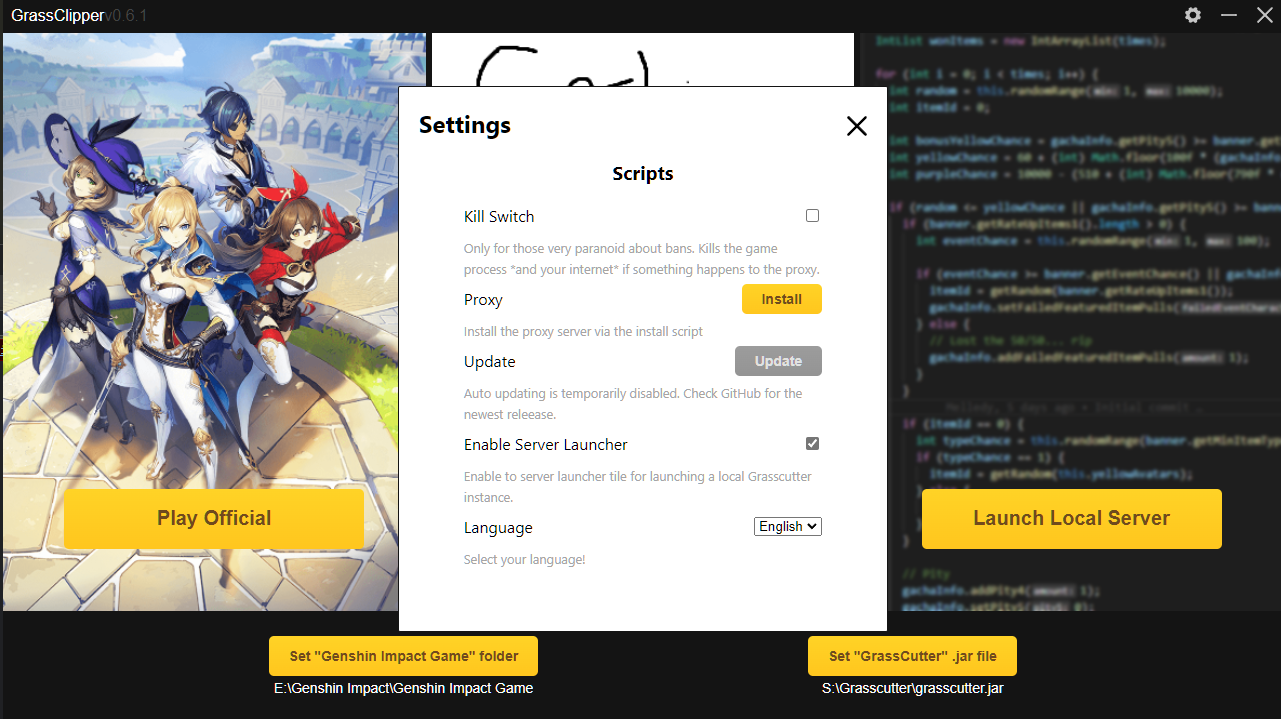The height and width of the screenshot is (719, 1281).
Task: Open settings via the gear icon
Action: pos(1193,15)
